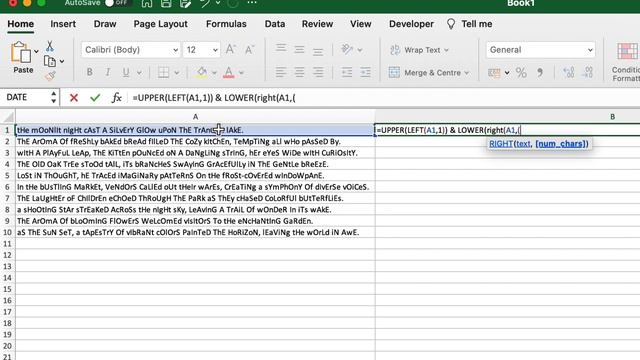640x360 pixels.
Task: Click the Tell me search box
Action: [469, 24]
